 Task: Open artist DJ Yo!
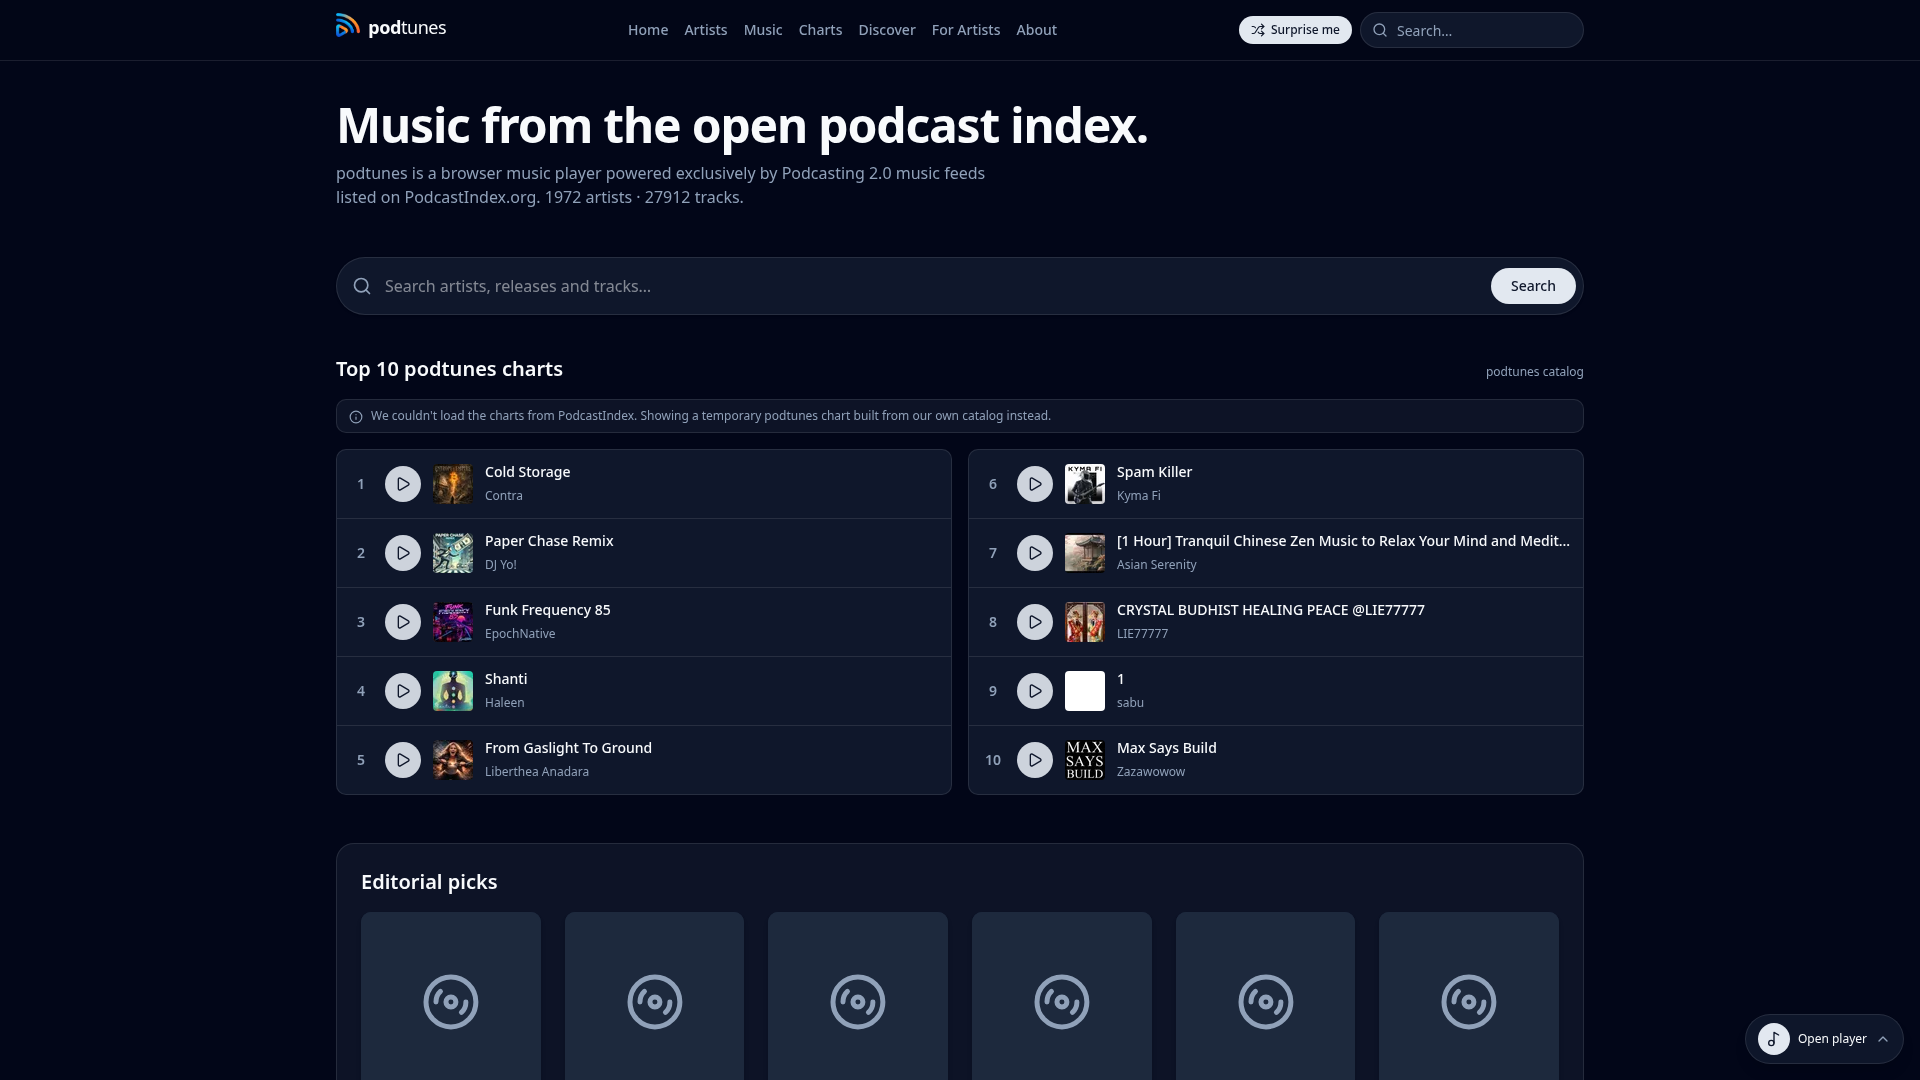[x=501, y=565]
